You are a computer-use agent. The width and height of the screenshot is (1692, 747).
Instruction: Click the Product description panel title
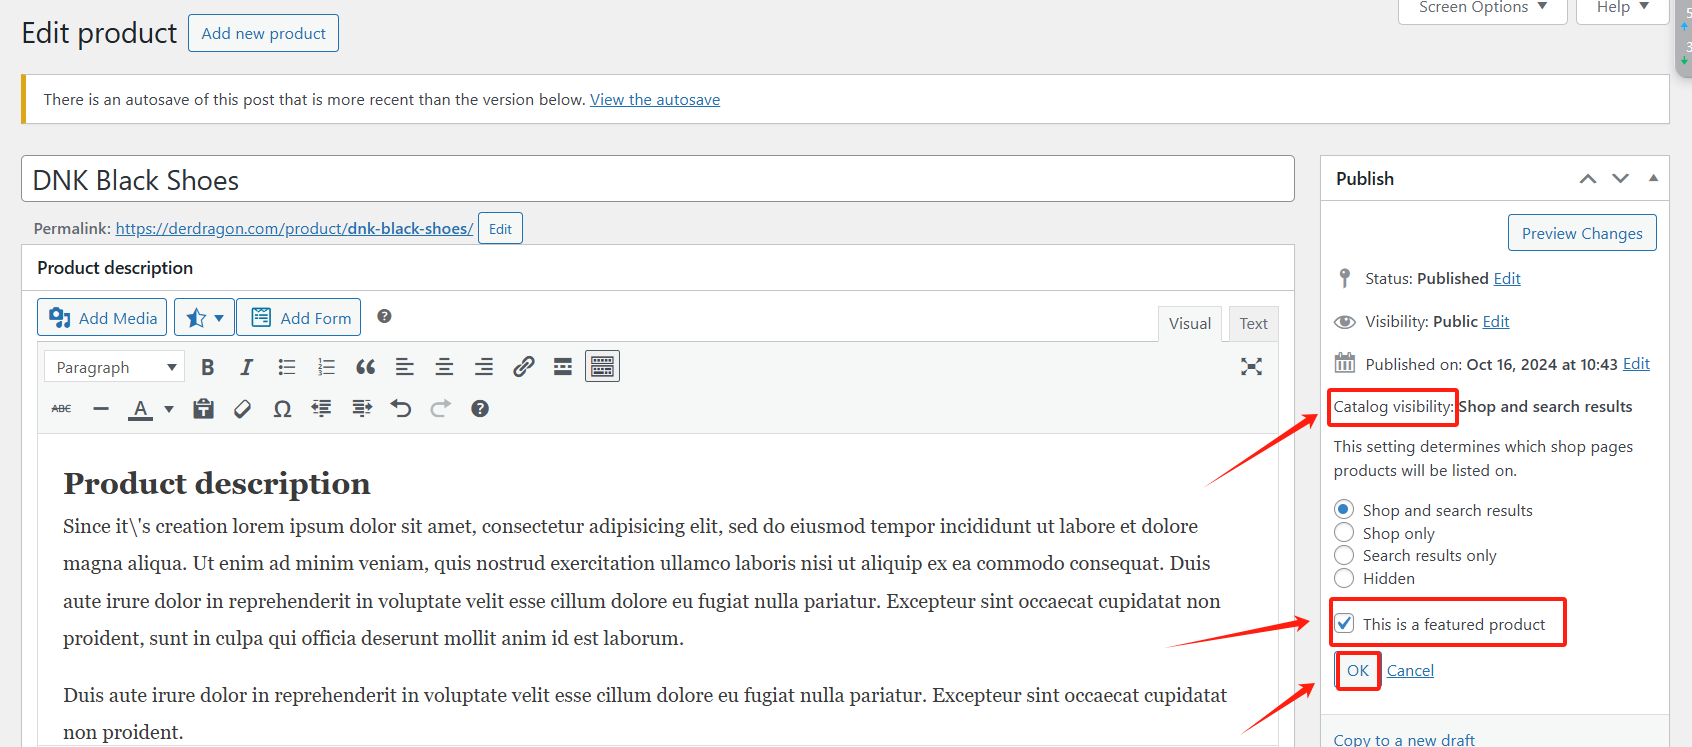[115, 268]
